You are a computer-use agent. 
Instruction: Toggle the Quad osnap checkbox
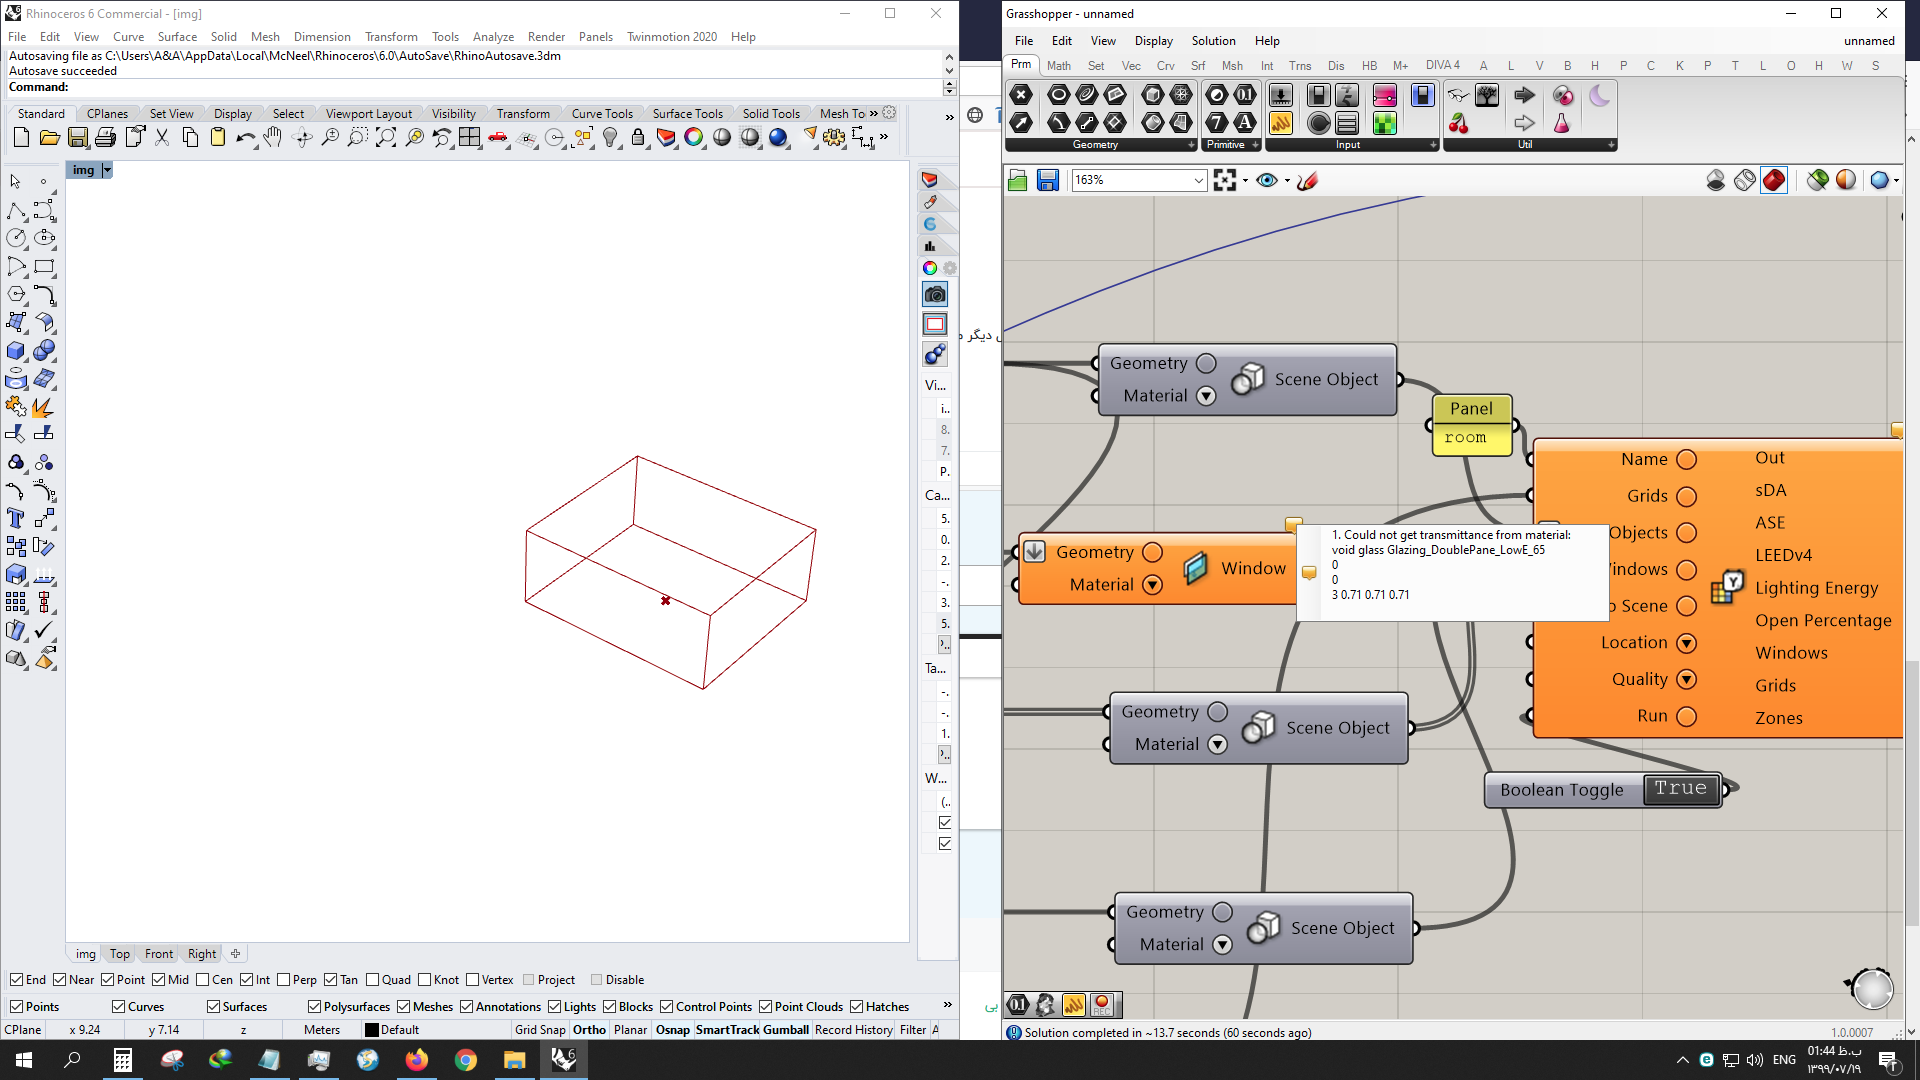(372, 980)
